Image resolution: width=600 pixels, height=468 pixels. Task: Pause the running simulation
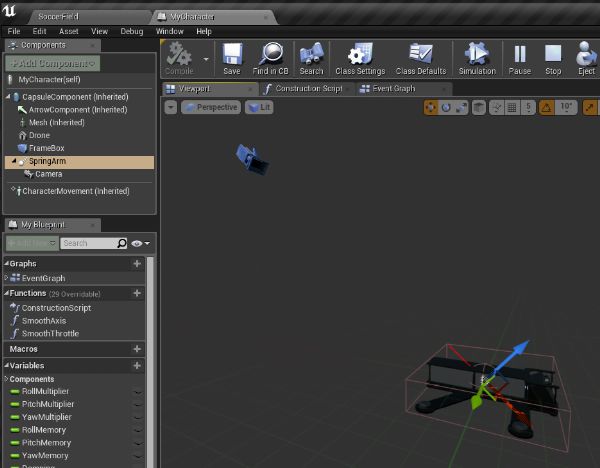[x=520, y=56]
